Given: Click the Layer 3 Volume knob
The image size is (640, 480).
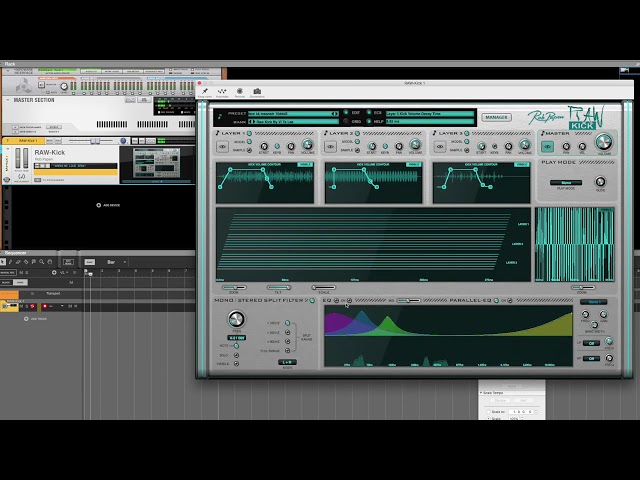Looking at the screenshot, I should click(524, 144).
